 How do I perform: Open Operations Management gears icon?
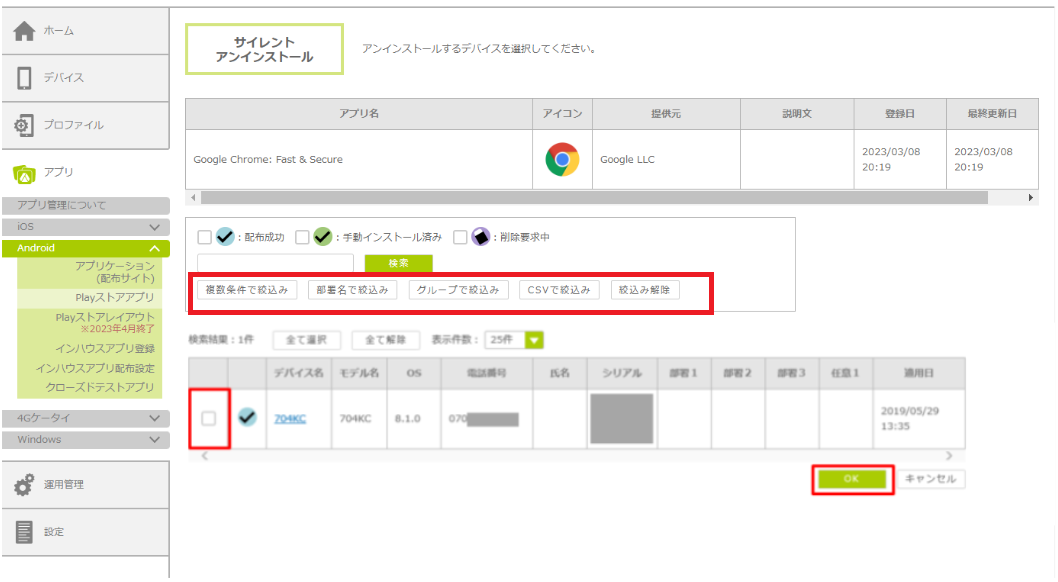pyautogui.click(x=25, y=485)
